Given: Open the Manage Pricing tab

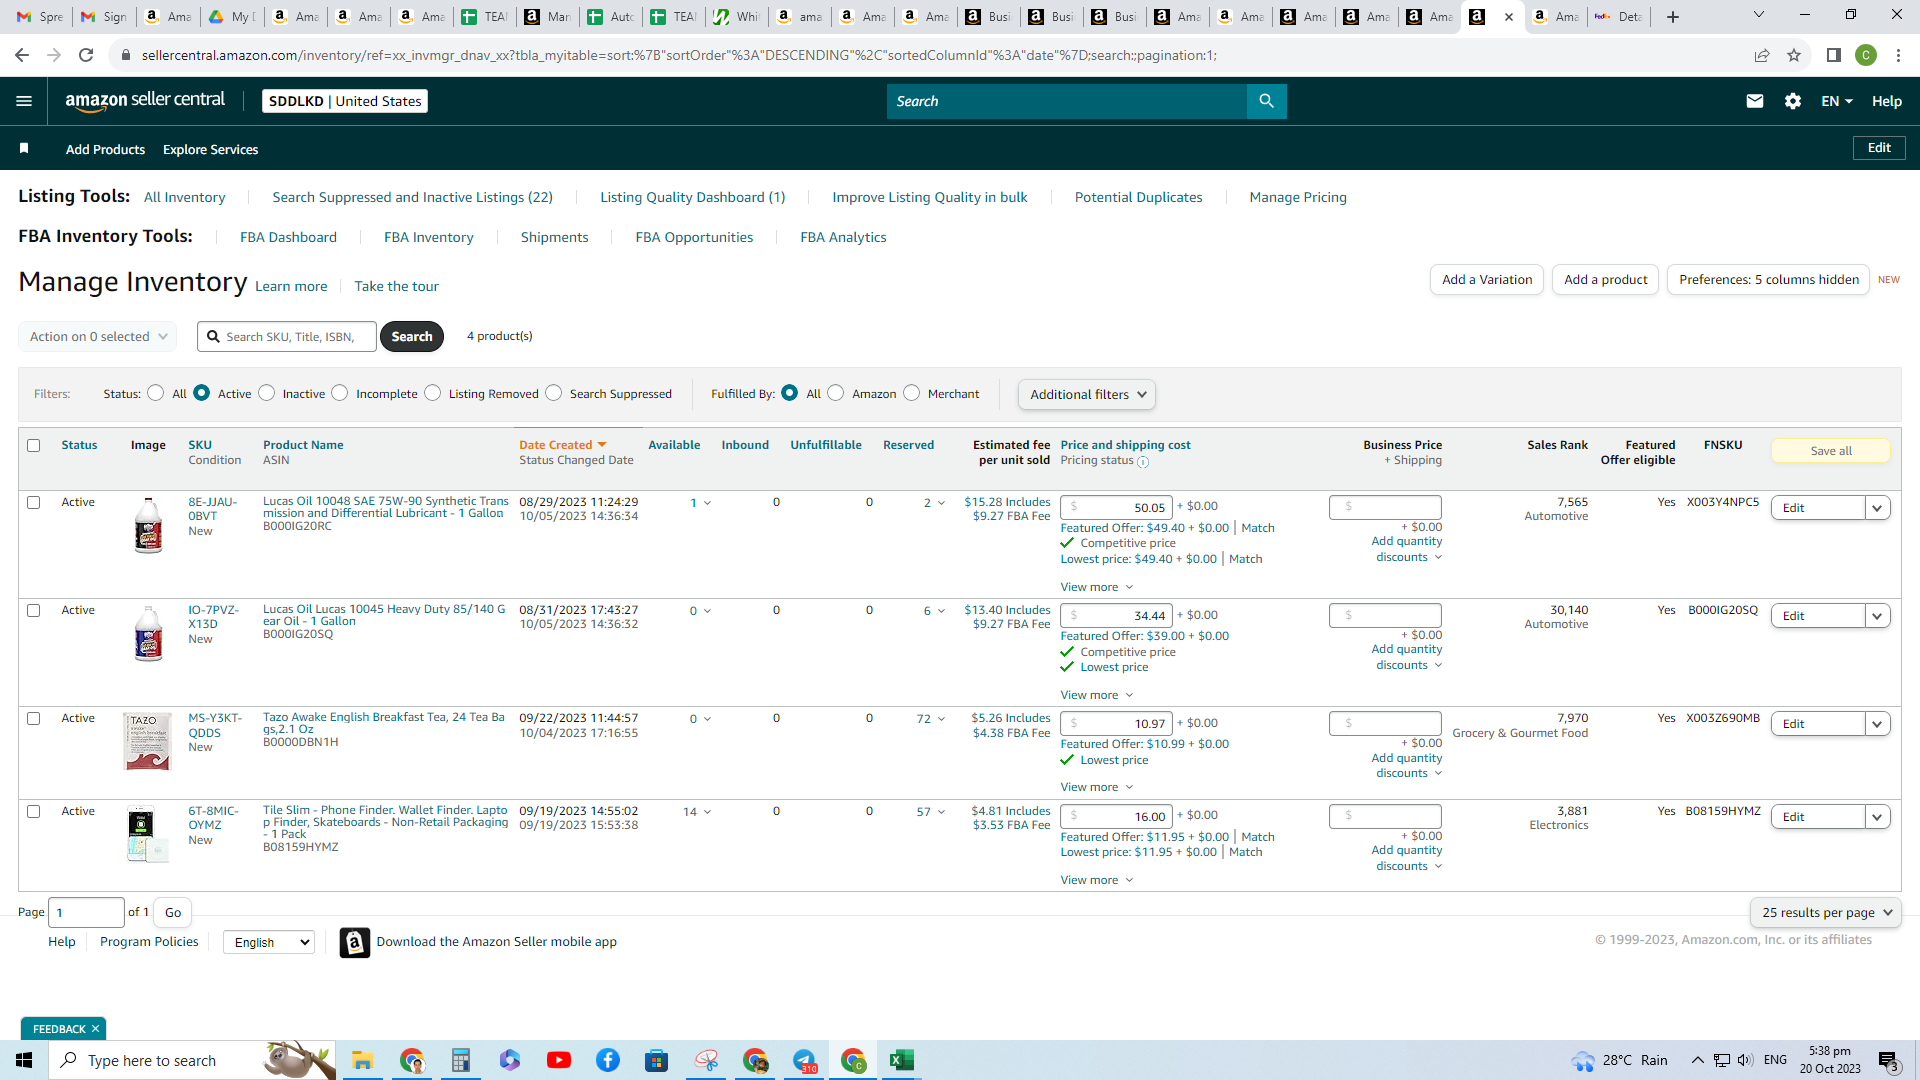Looking at the screenshot, I should (1298, 197).
